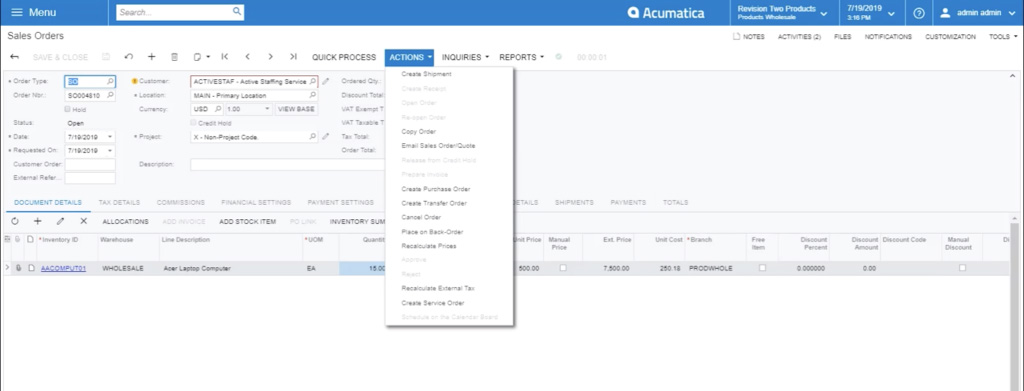
Task: Click the top search input field
Action: tap(174, 12)
